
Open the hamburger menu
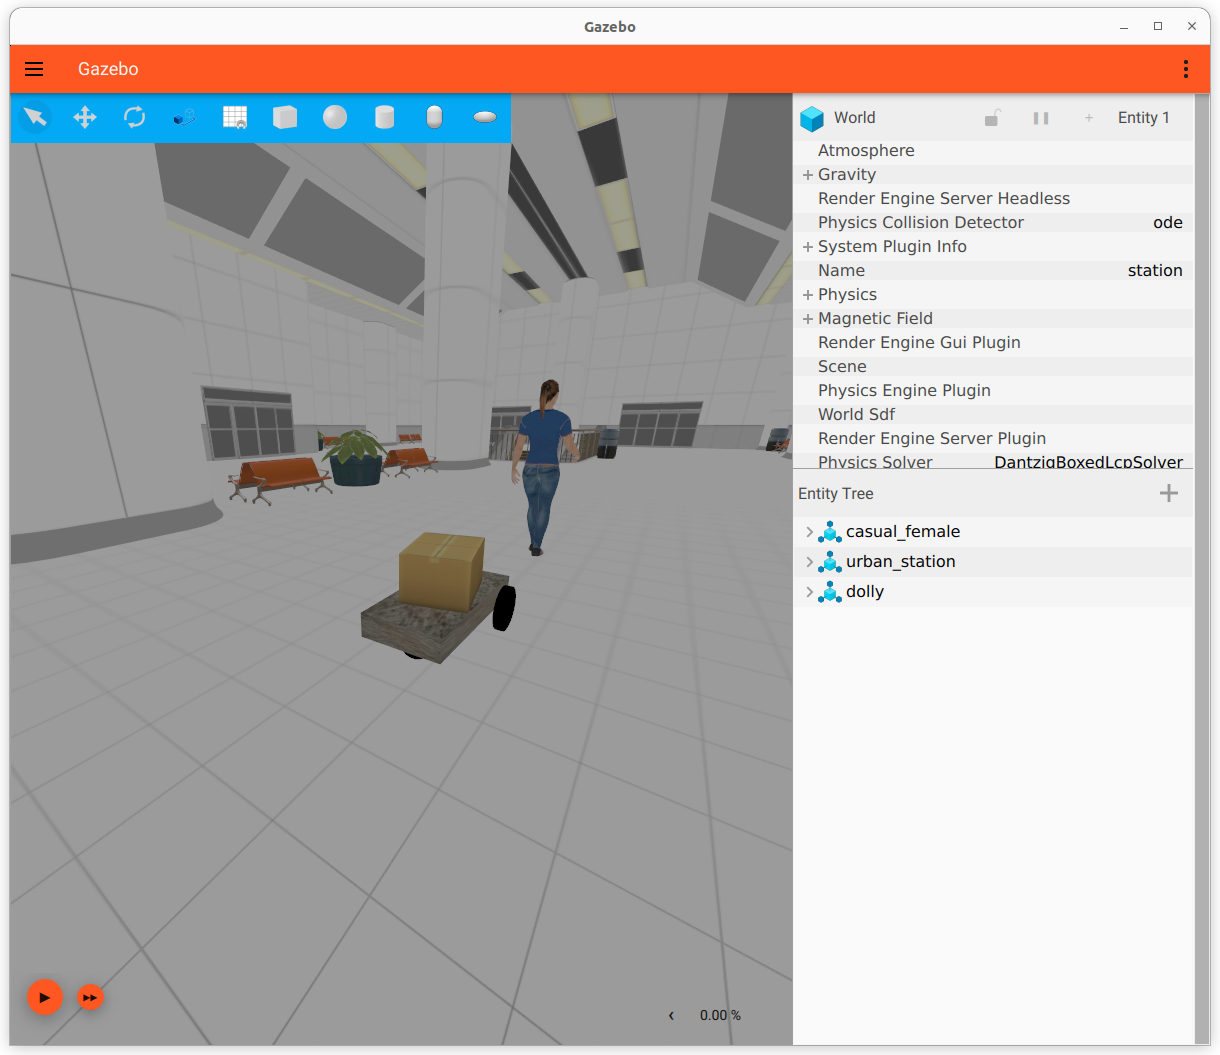click(34, 69)
